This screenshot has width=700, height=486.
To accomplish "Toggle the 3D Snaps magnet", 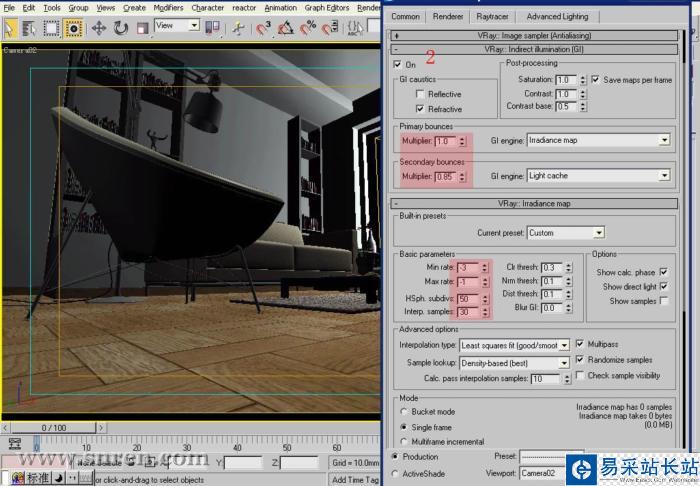I will (x=263, y=29).
